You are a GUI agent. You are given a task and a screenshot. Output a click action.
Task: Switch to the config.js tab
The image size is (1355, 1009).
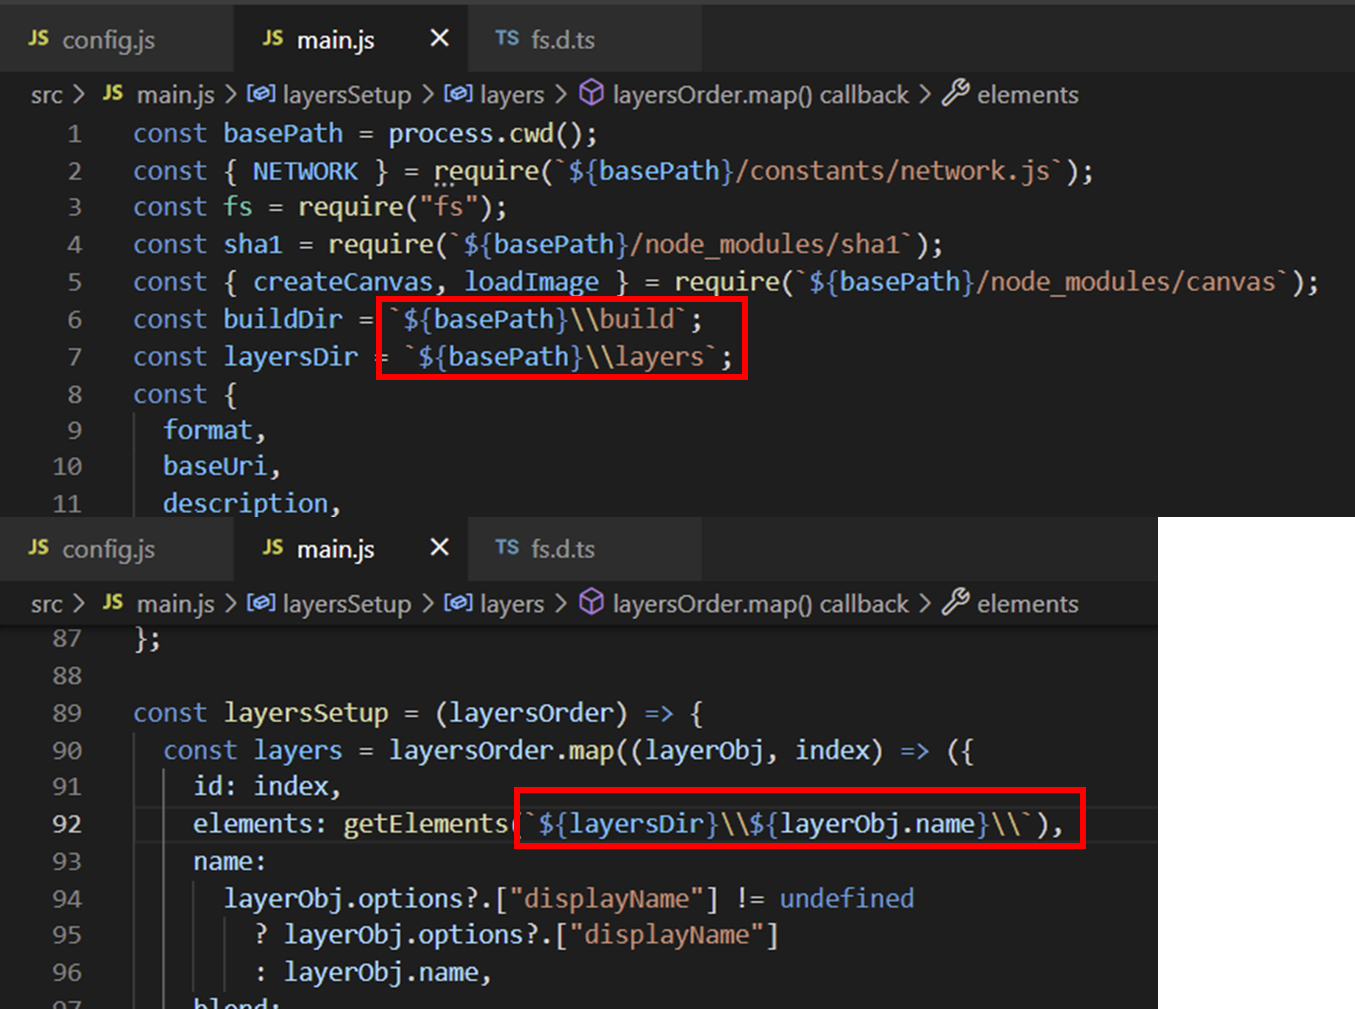coord(110,39)
